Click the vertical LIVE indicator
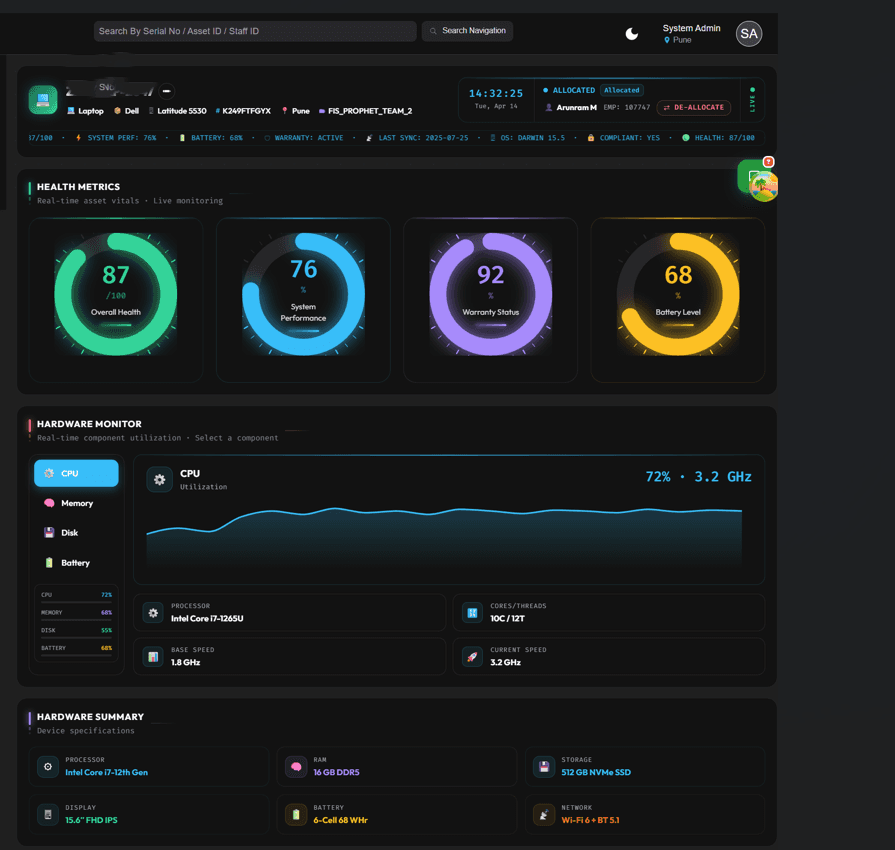This screenshot has height=850, width=895. (x=752, y=100)
